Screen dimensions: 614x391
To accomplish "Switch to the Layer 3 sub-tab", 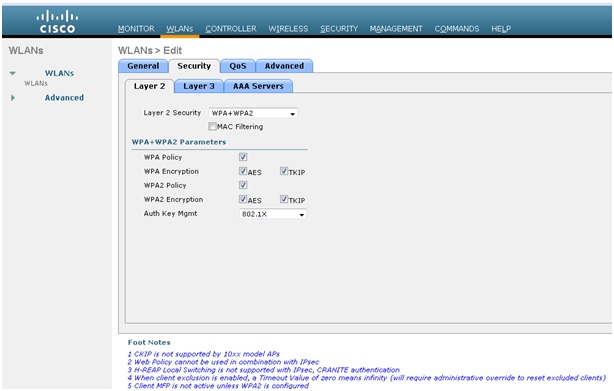I will [x=199, y=86].
